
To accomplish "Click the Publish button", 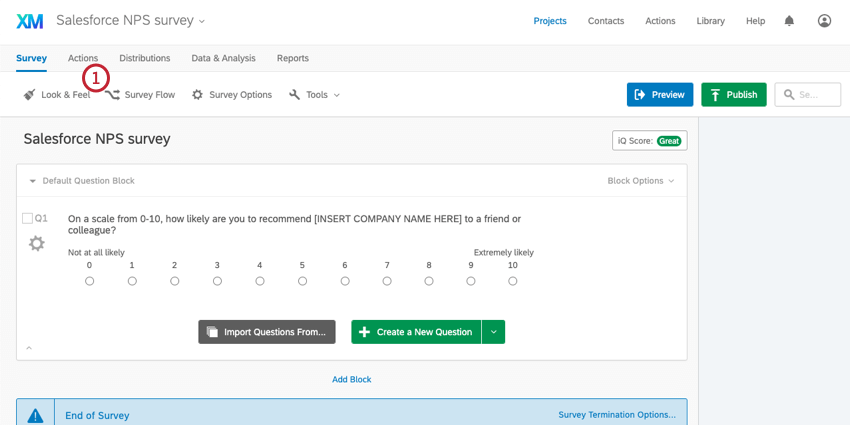I will pos(734,95).
